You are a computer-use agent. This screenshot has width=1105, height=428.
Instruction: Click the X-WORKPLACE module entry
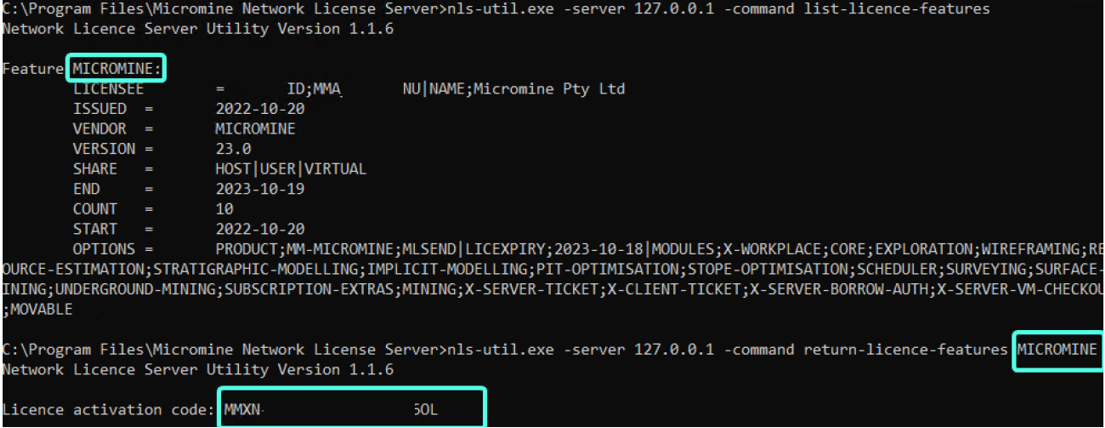pos(773,250)
